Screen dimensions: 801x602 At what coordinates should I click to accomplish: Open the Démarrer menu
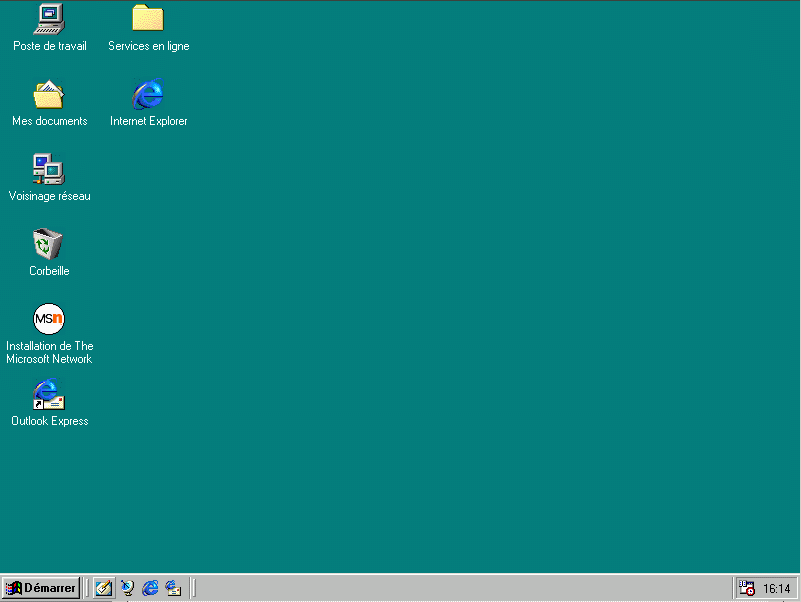coord(40,588)
